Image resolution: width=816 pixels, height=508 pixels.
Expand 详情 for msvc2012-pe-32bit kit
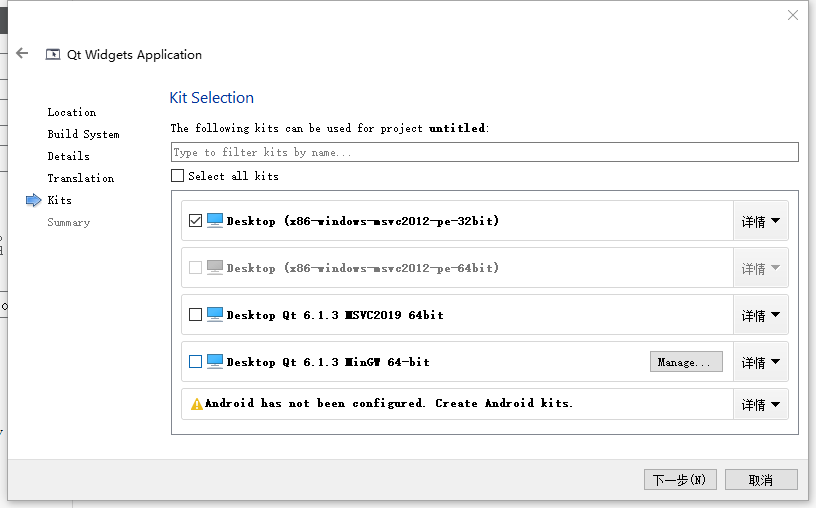[760, 221]
